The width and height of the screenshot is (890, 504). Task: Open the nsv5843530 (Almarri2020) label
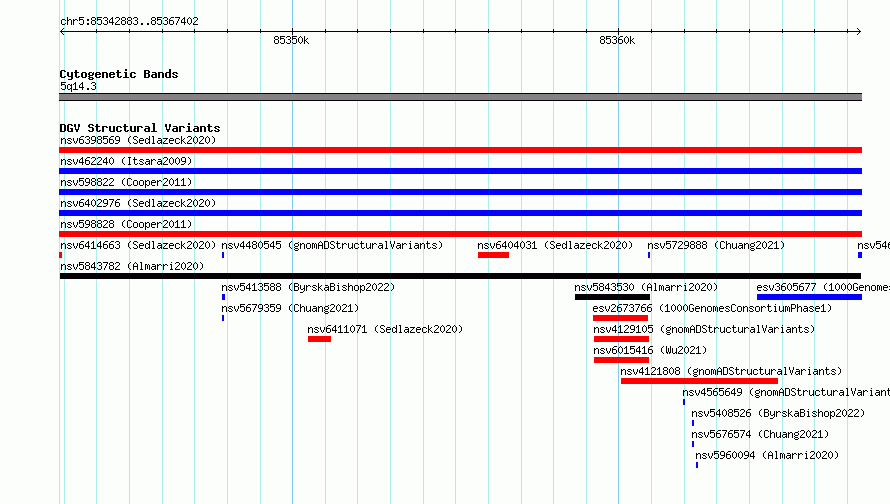click(646, 287)
